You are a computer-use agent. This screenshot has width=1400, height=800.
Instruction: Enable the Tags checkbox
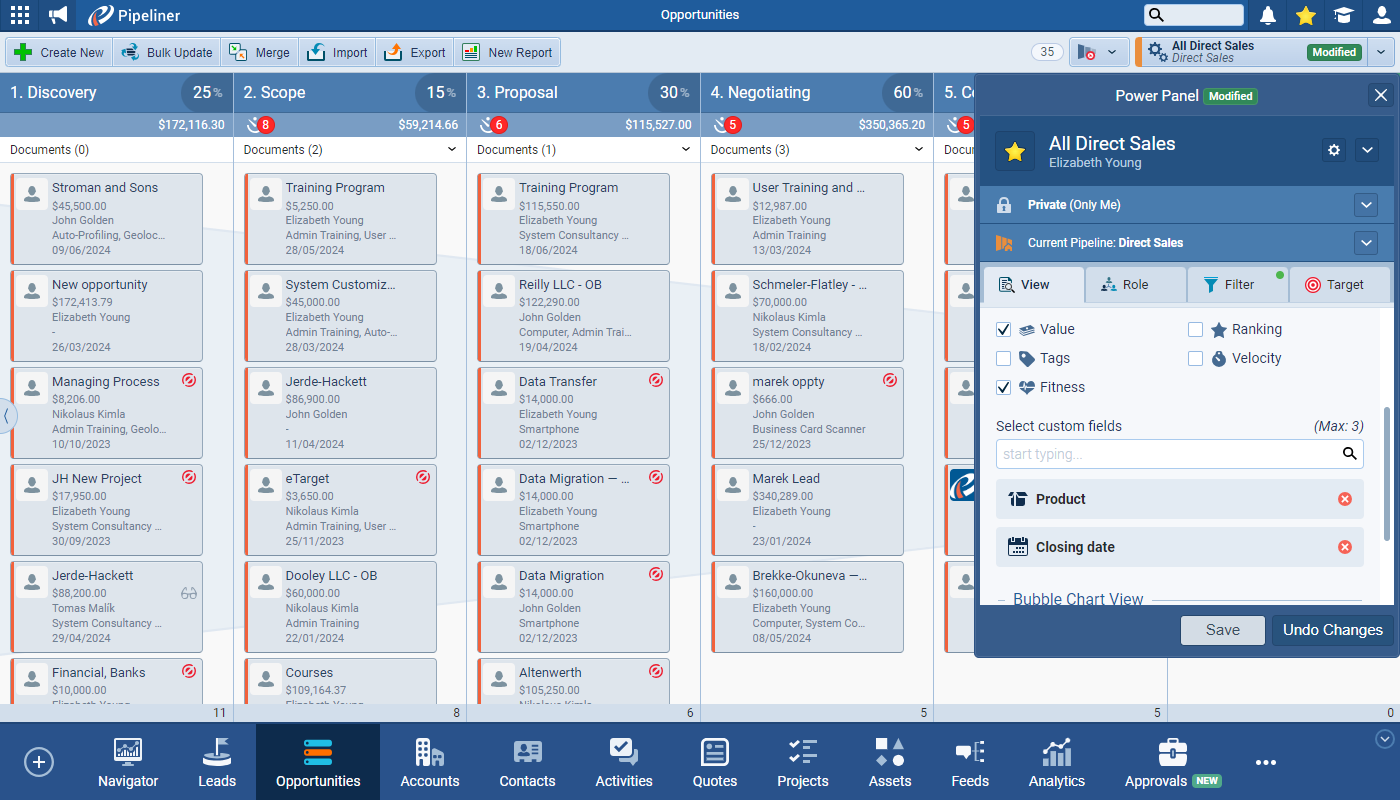coord(1004,358)
